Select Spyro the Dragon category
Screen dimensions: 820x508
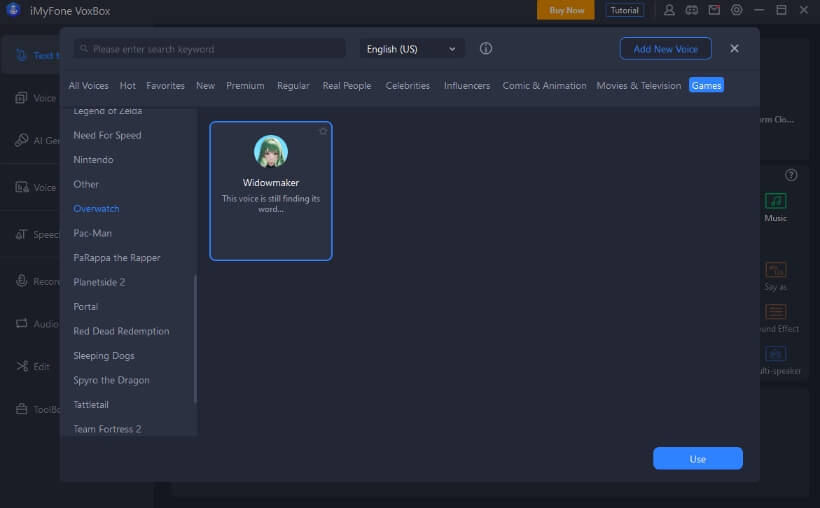click(111, 380)
